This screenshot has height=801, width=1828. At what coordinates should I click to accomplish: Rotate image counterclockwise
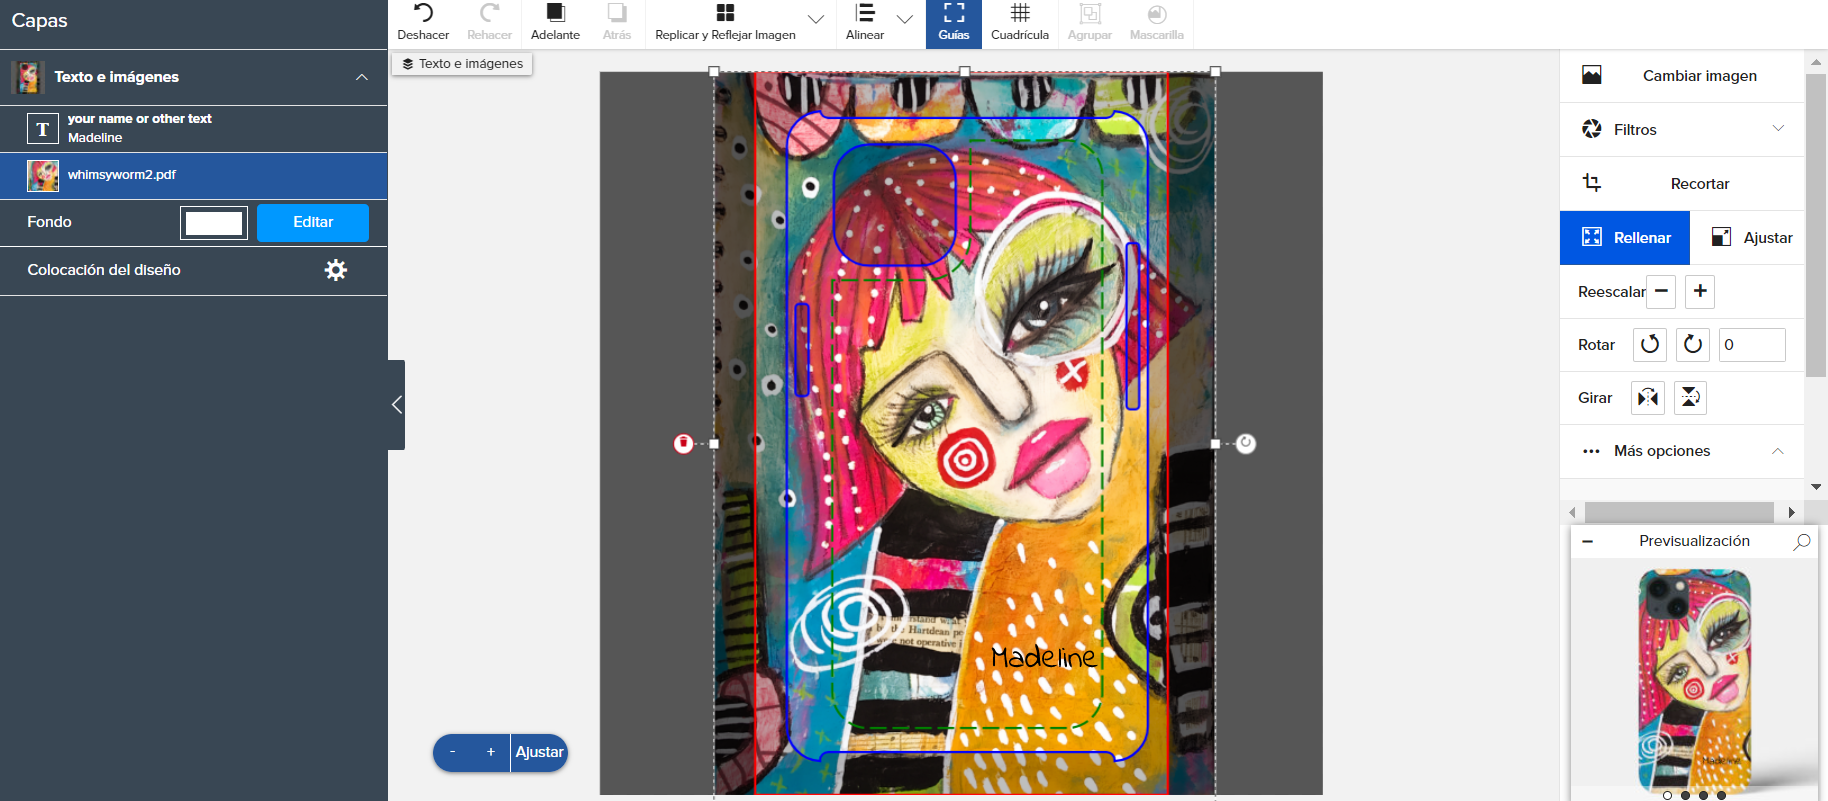[x=1650, y=345]
